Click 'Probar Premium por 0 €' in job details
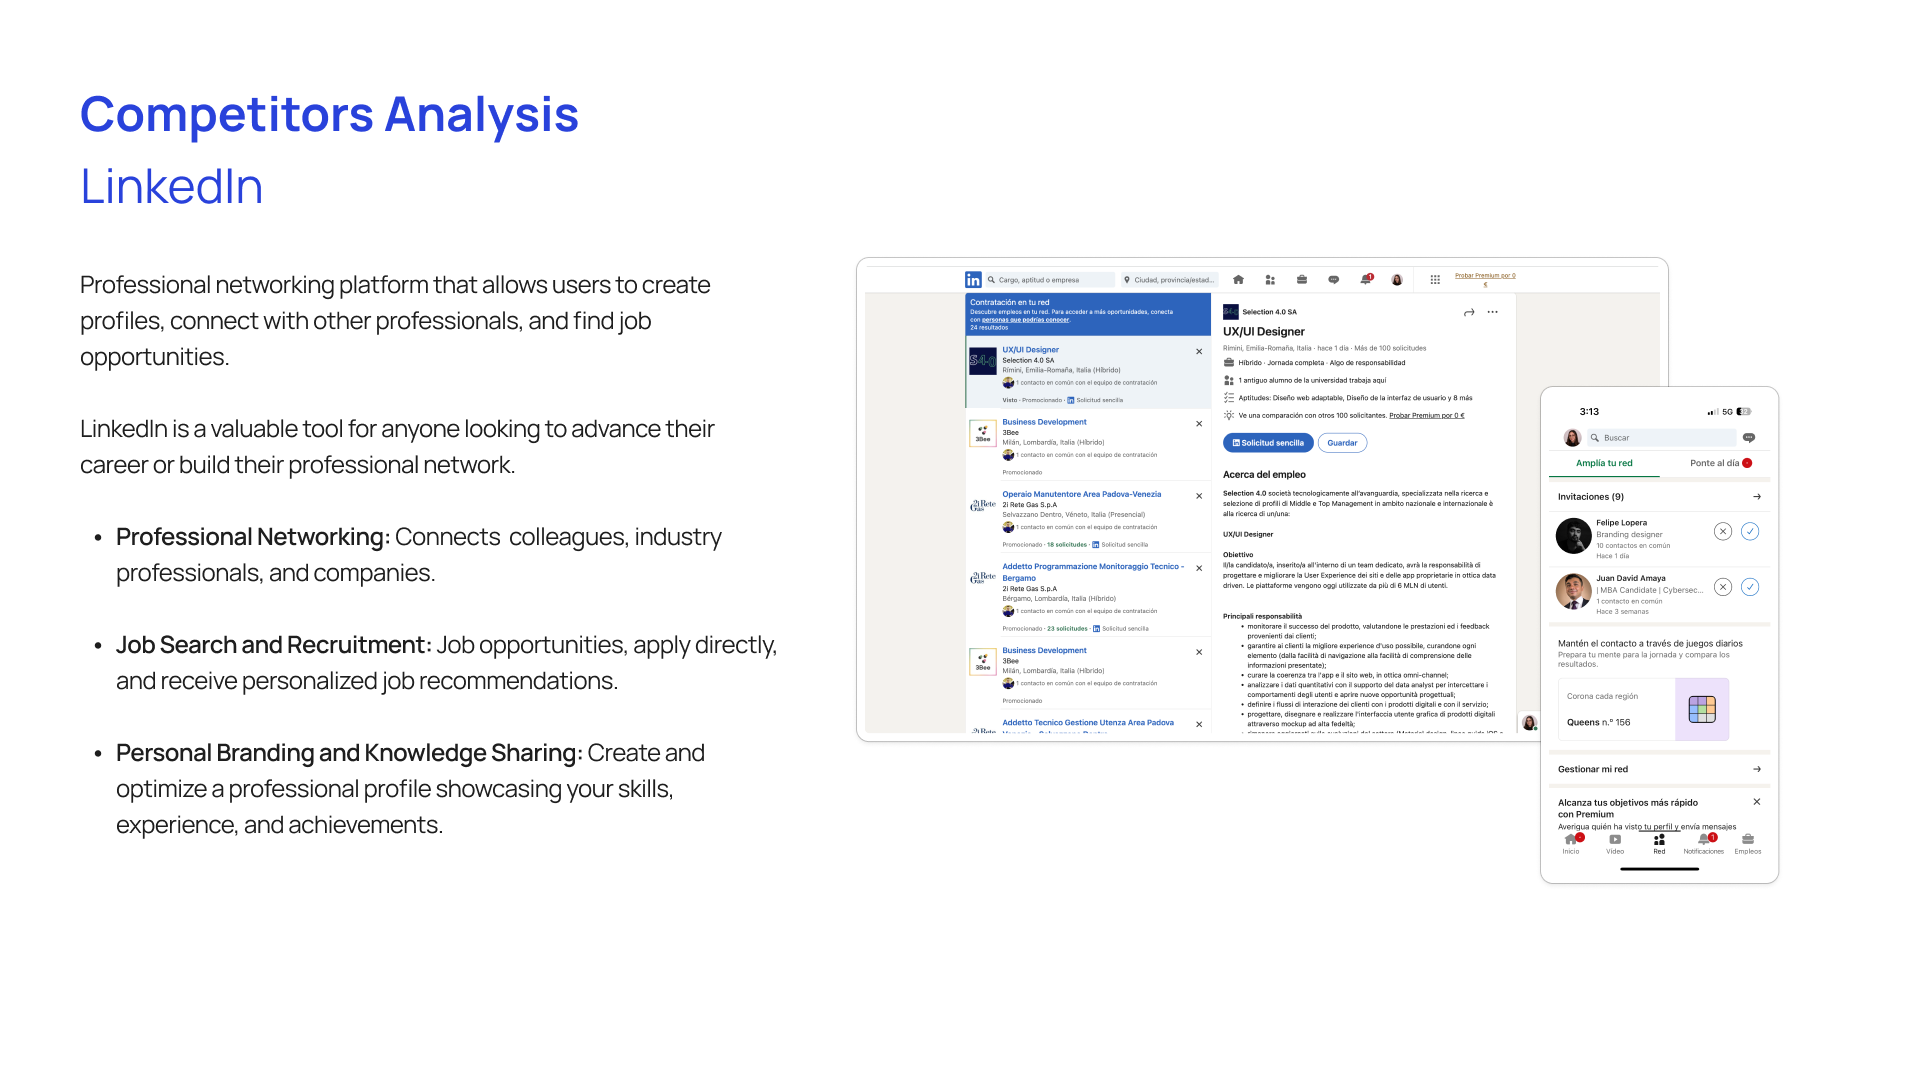The height and width of the screenshot is (1080, 1920). pos(1426,415)
